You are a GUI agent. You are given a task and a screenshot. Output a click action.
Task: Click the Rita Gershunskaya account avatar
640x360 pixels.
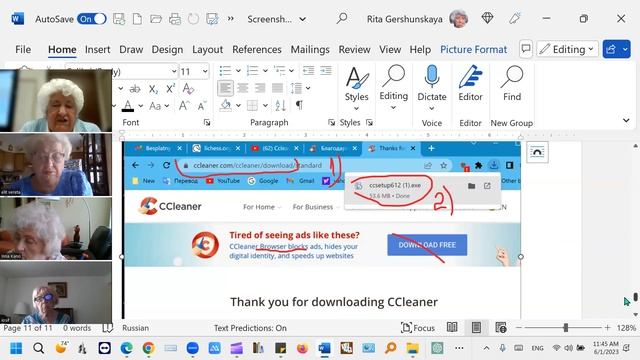pos(458,19)
